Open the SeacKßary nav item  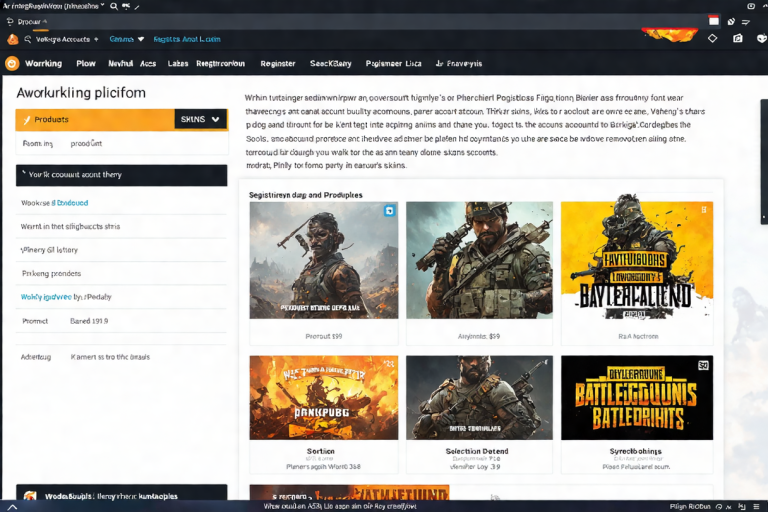click(x=331, y=63)
